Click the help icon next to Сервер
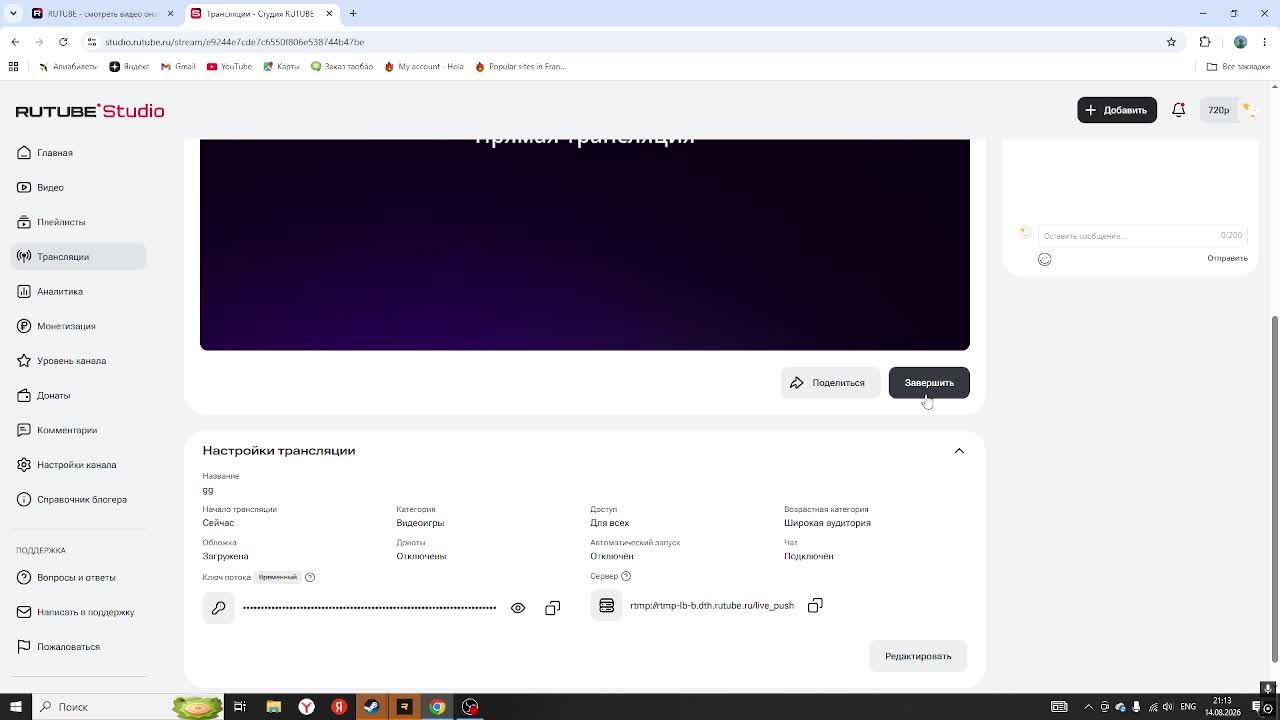This screenshot has width=1280, height=720. 626,576
